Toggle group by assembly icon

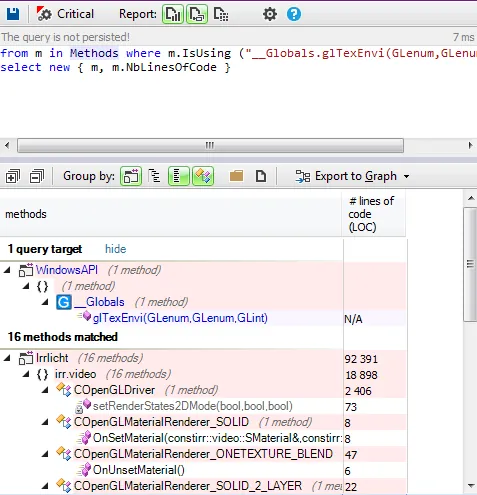click(x=131, y=176)
